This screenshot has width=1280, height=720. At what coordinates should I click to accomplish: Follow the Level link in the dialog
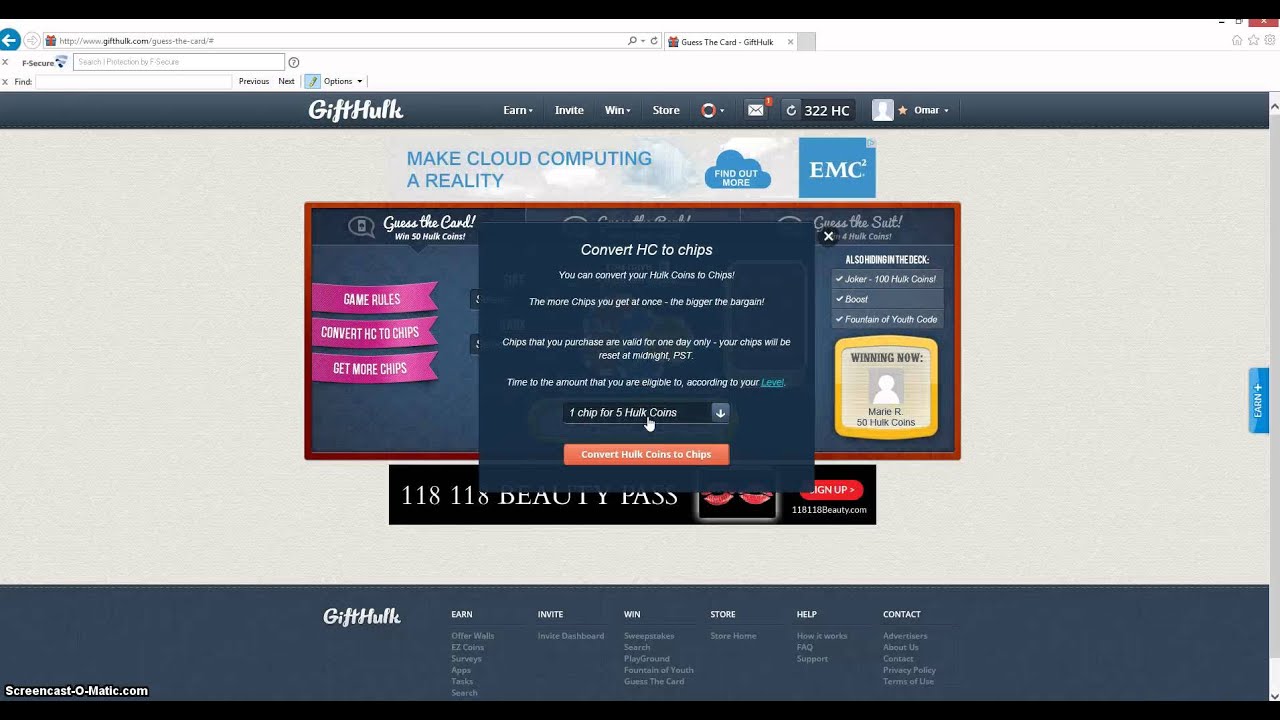(772, 382)
